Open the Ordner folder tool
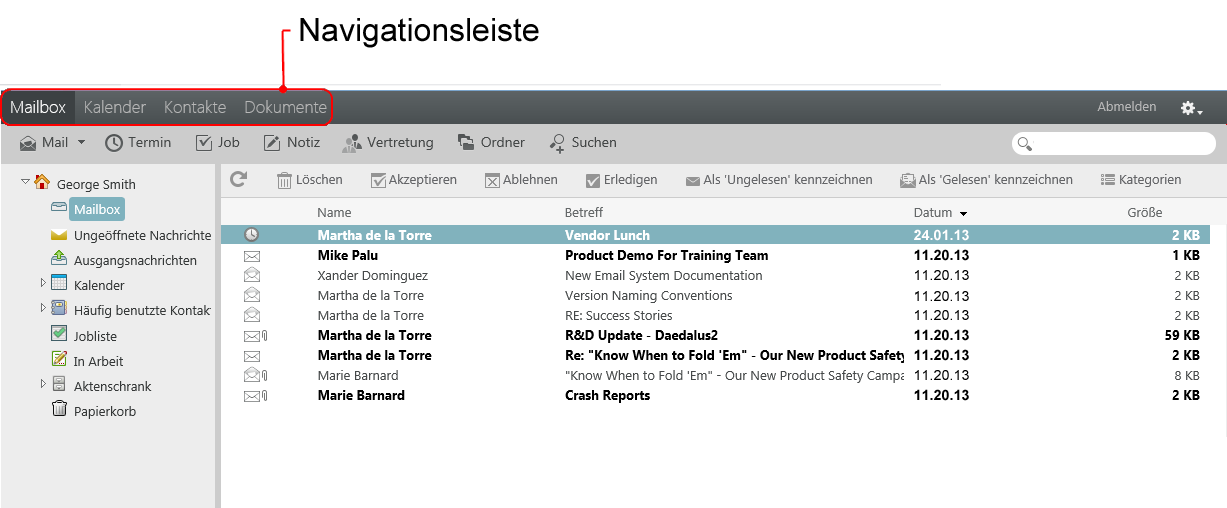1227x508 pixels. point(491,143)
